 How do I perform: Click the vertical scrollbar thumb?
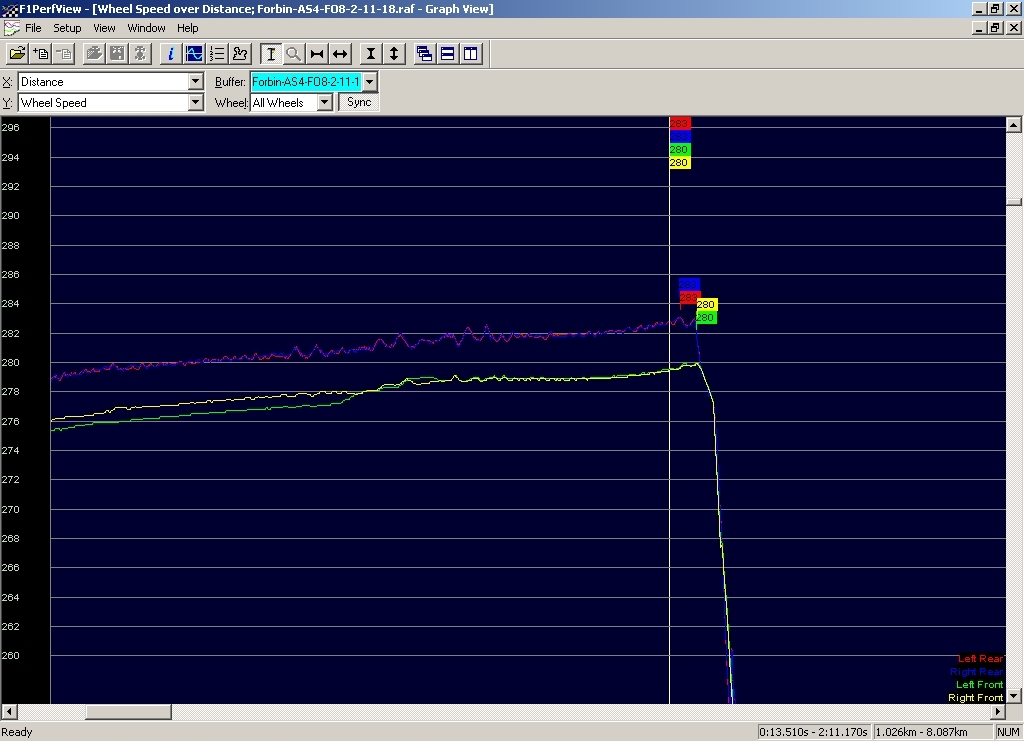[x=1014, y=202]
